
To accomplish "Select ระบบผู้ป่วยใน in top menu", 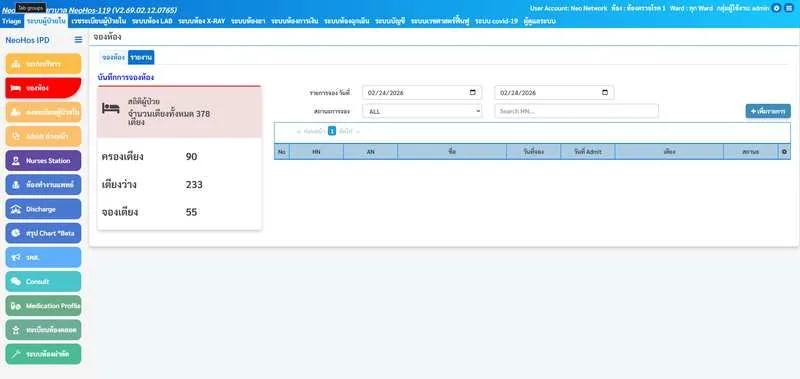I will click(x=46, y=21).
